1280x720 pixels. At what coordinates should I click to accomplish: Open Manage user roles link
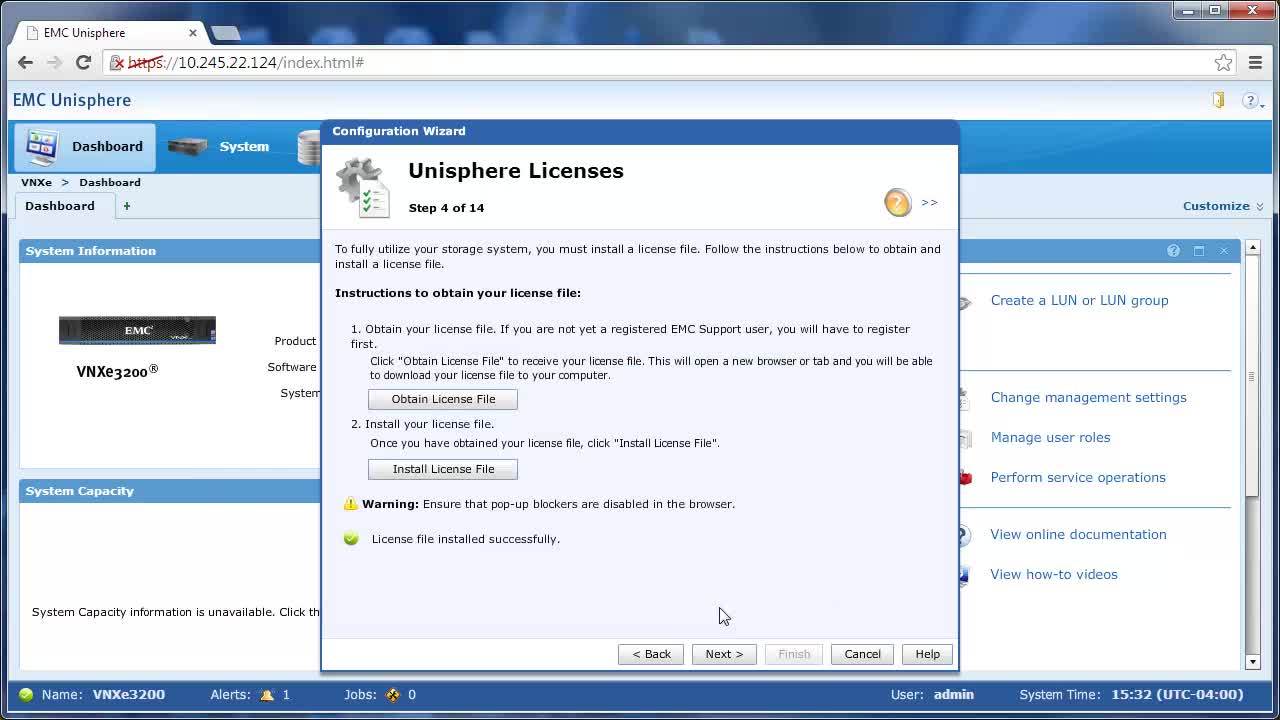coord(1050,437)
